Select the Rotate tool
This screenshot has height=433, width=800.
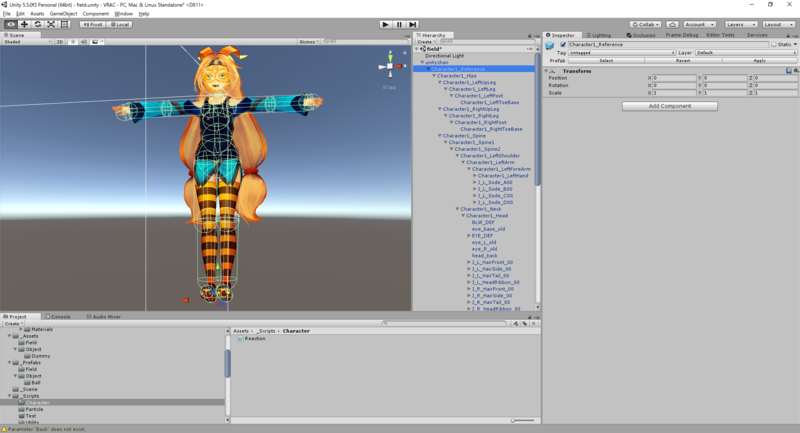(38, 24)
